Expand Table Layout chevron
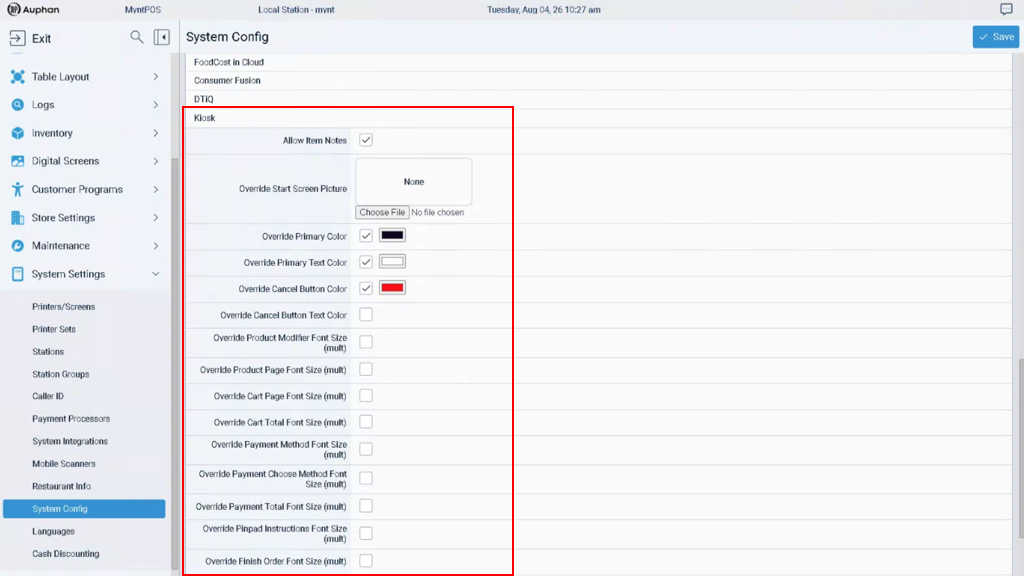This screenshot has width=1024, height=576. (155, 76)
